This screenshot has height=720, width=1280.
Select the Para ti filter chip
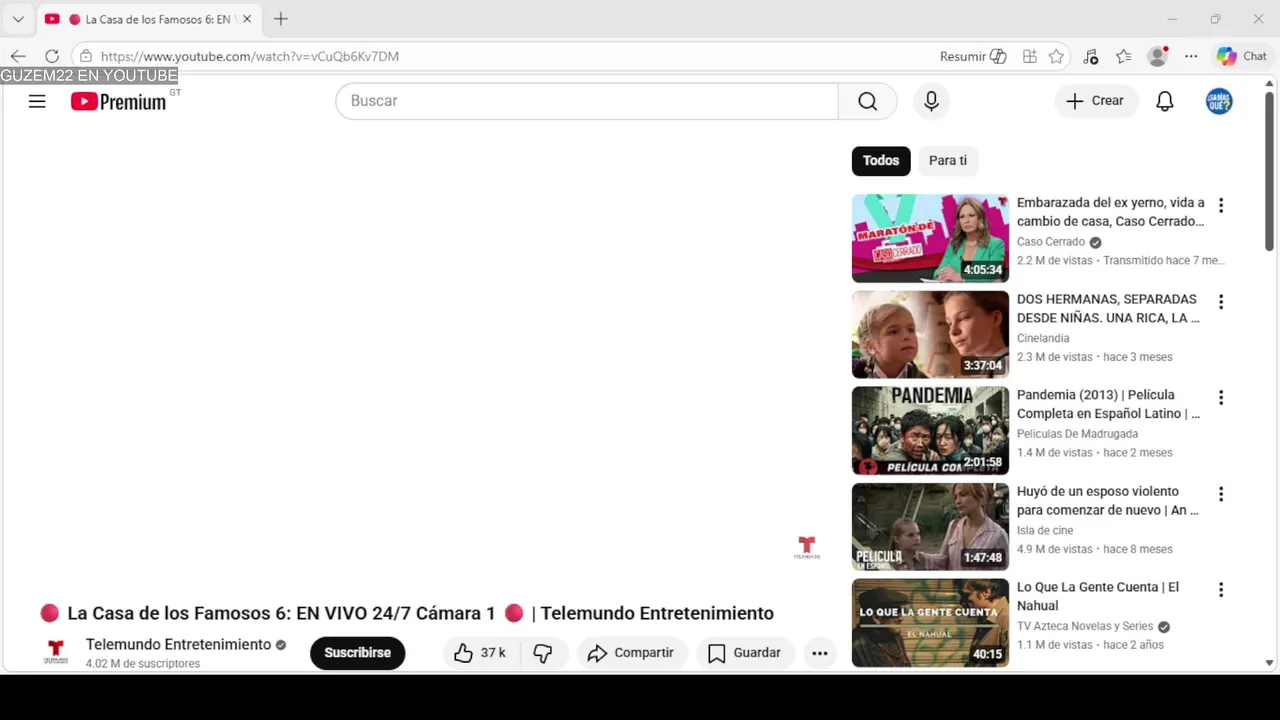948,160
